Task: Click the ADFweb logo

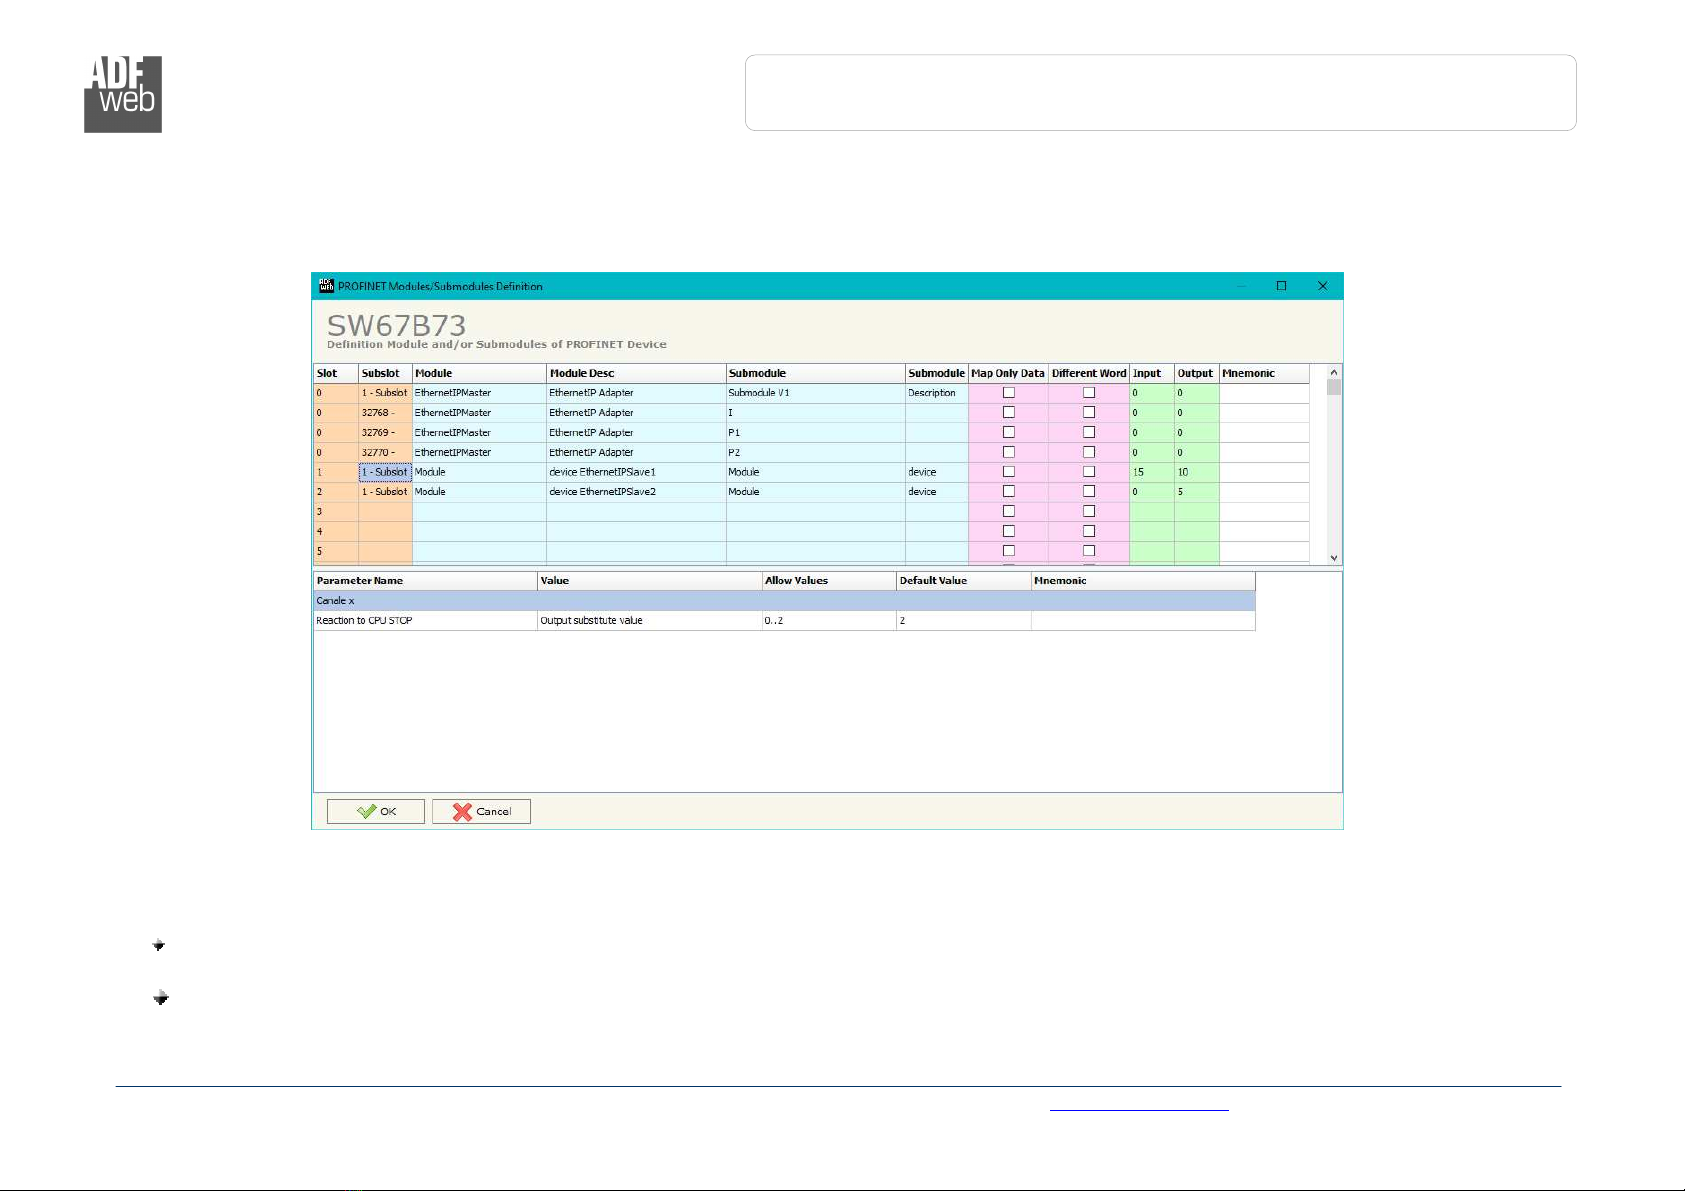Action: coord(123,94)
